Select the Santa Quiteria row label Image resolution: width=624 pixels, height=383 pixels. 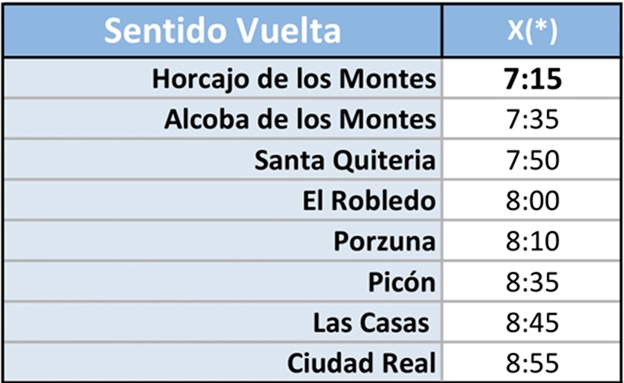coord(222,160)
